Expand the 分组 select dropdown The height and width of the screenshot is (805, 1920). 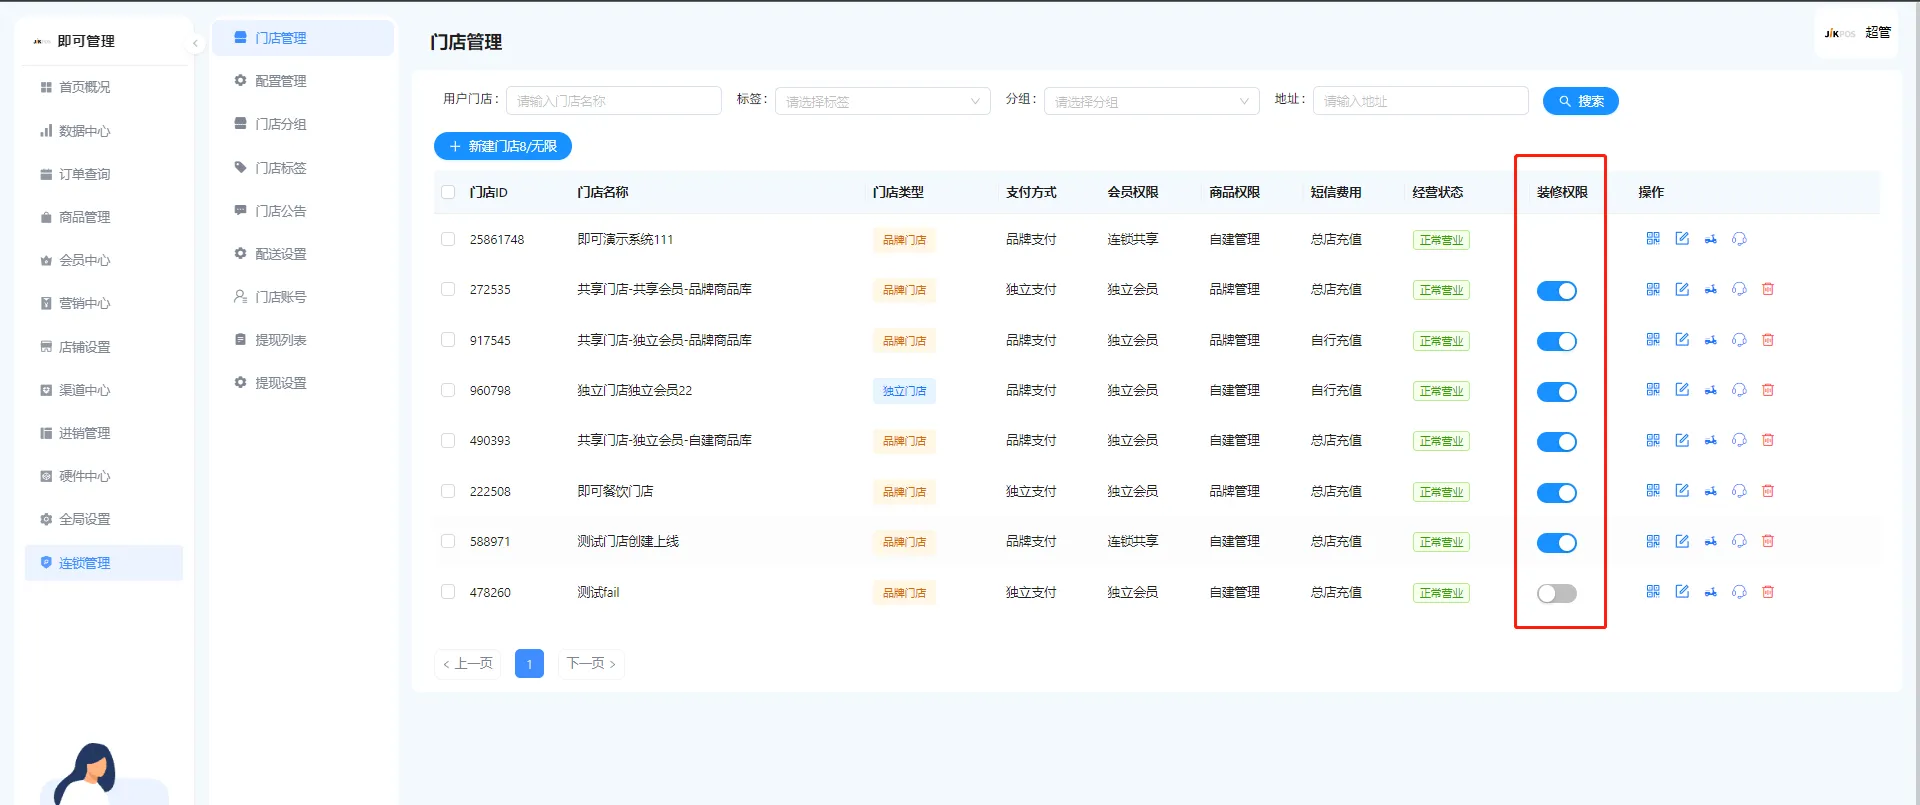point(1150,101)
